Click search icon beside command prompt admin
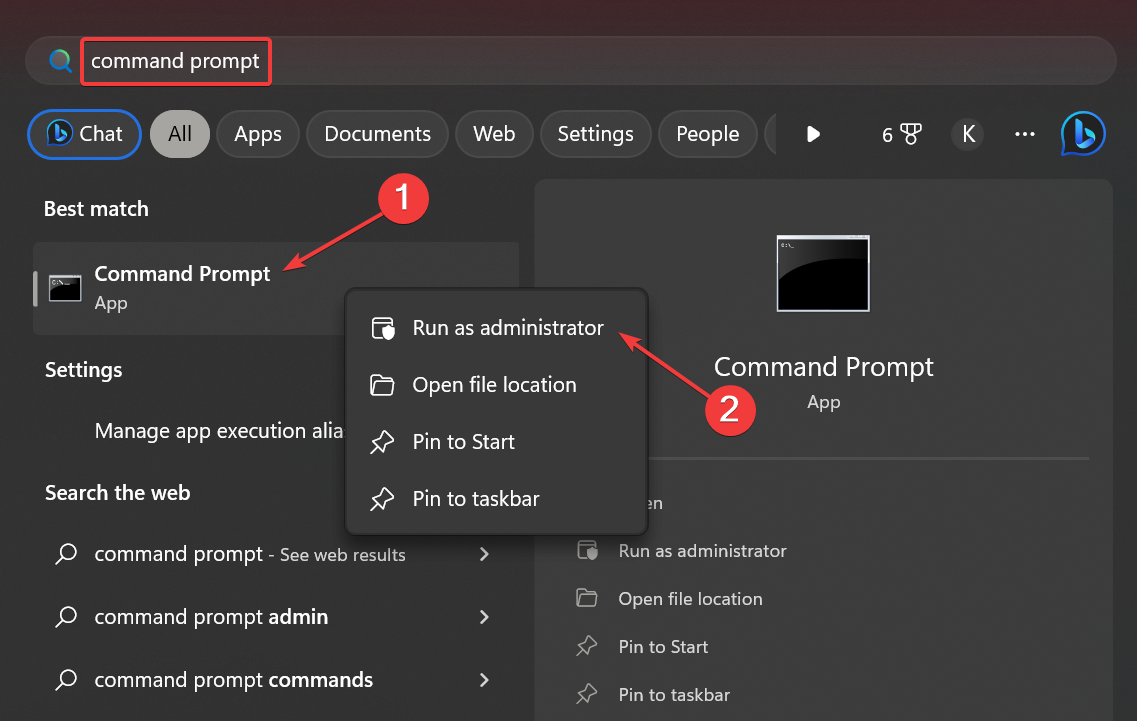 [x=66, y=617]
